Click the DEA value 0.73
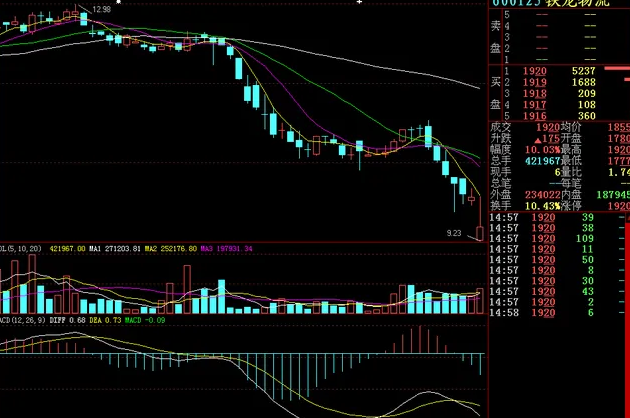630x418 pixels. point(113,320)
